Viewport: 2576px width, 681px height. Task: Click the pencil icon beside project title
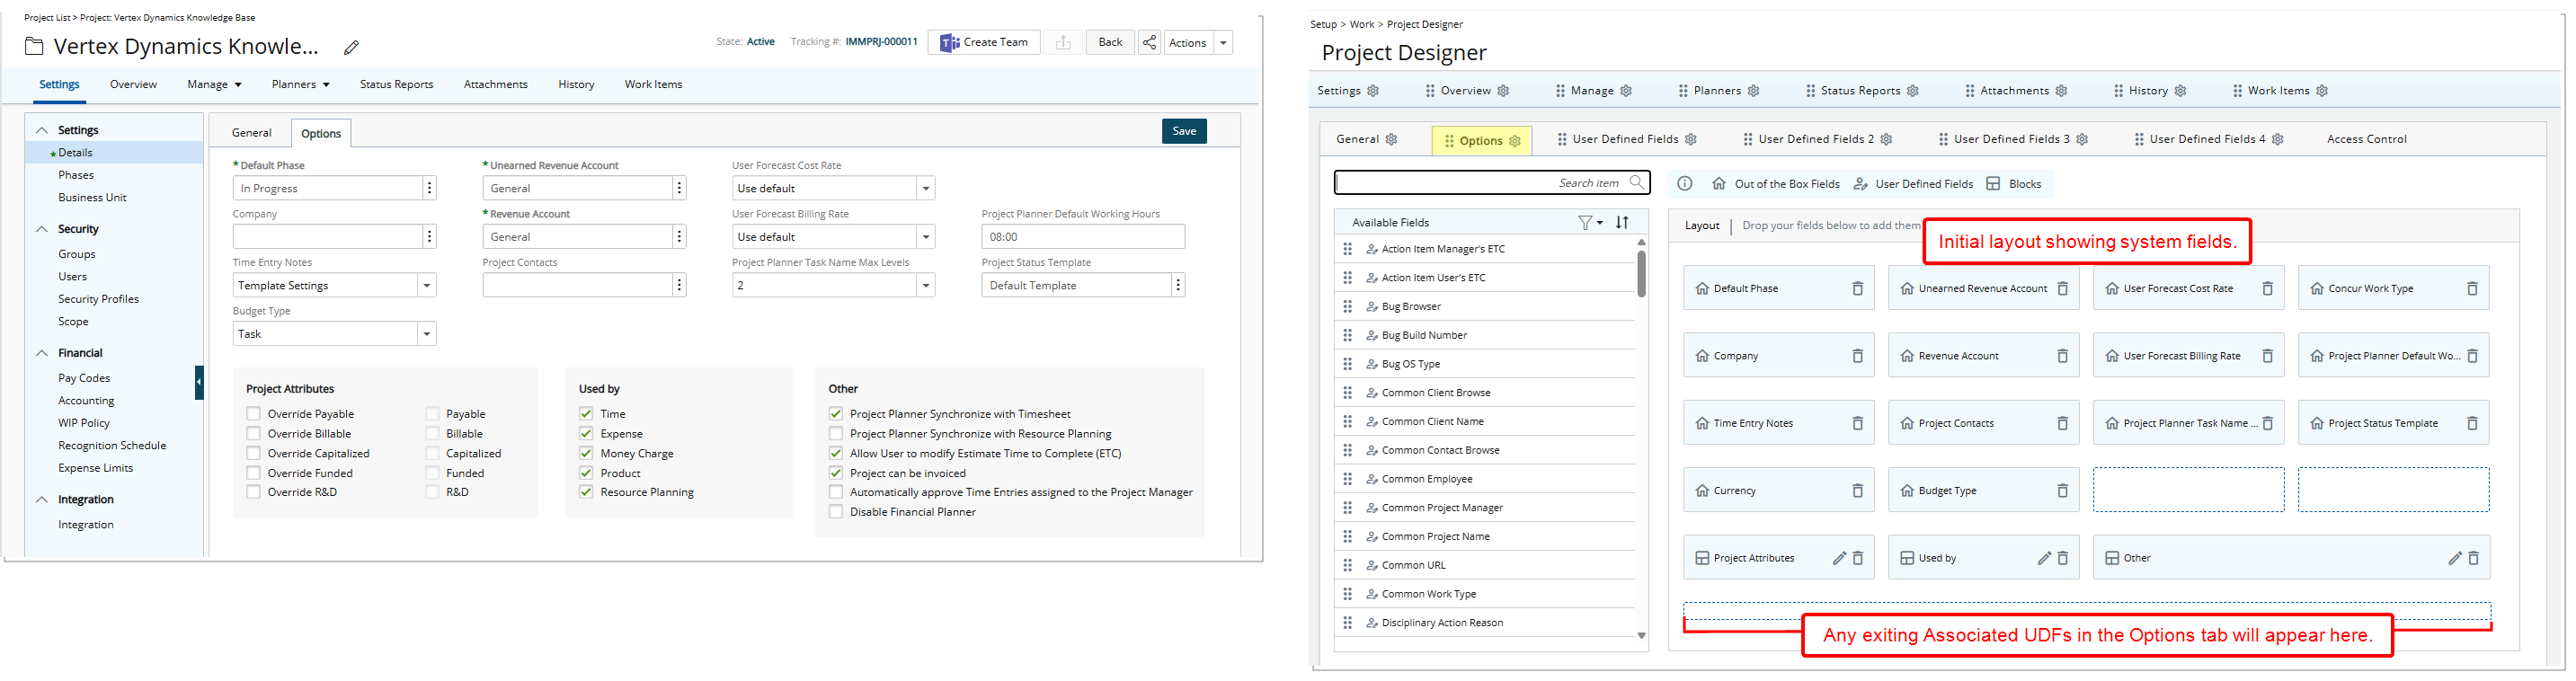pos(351,48)
